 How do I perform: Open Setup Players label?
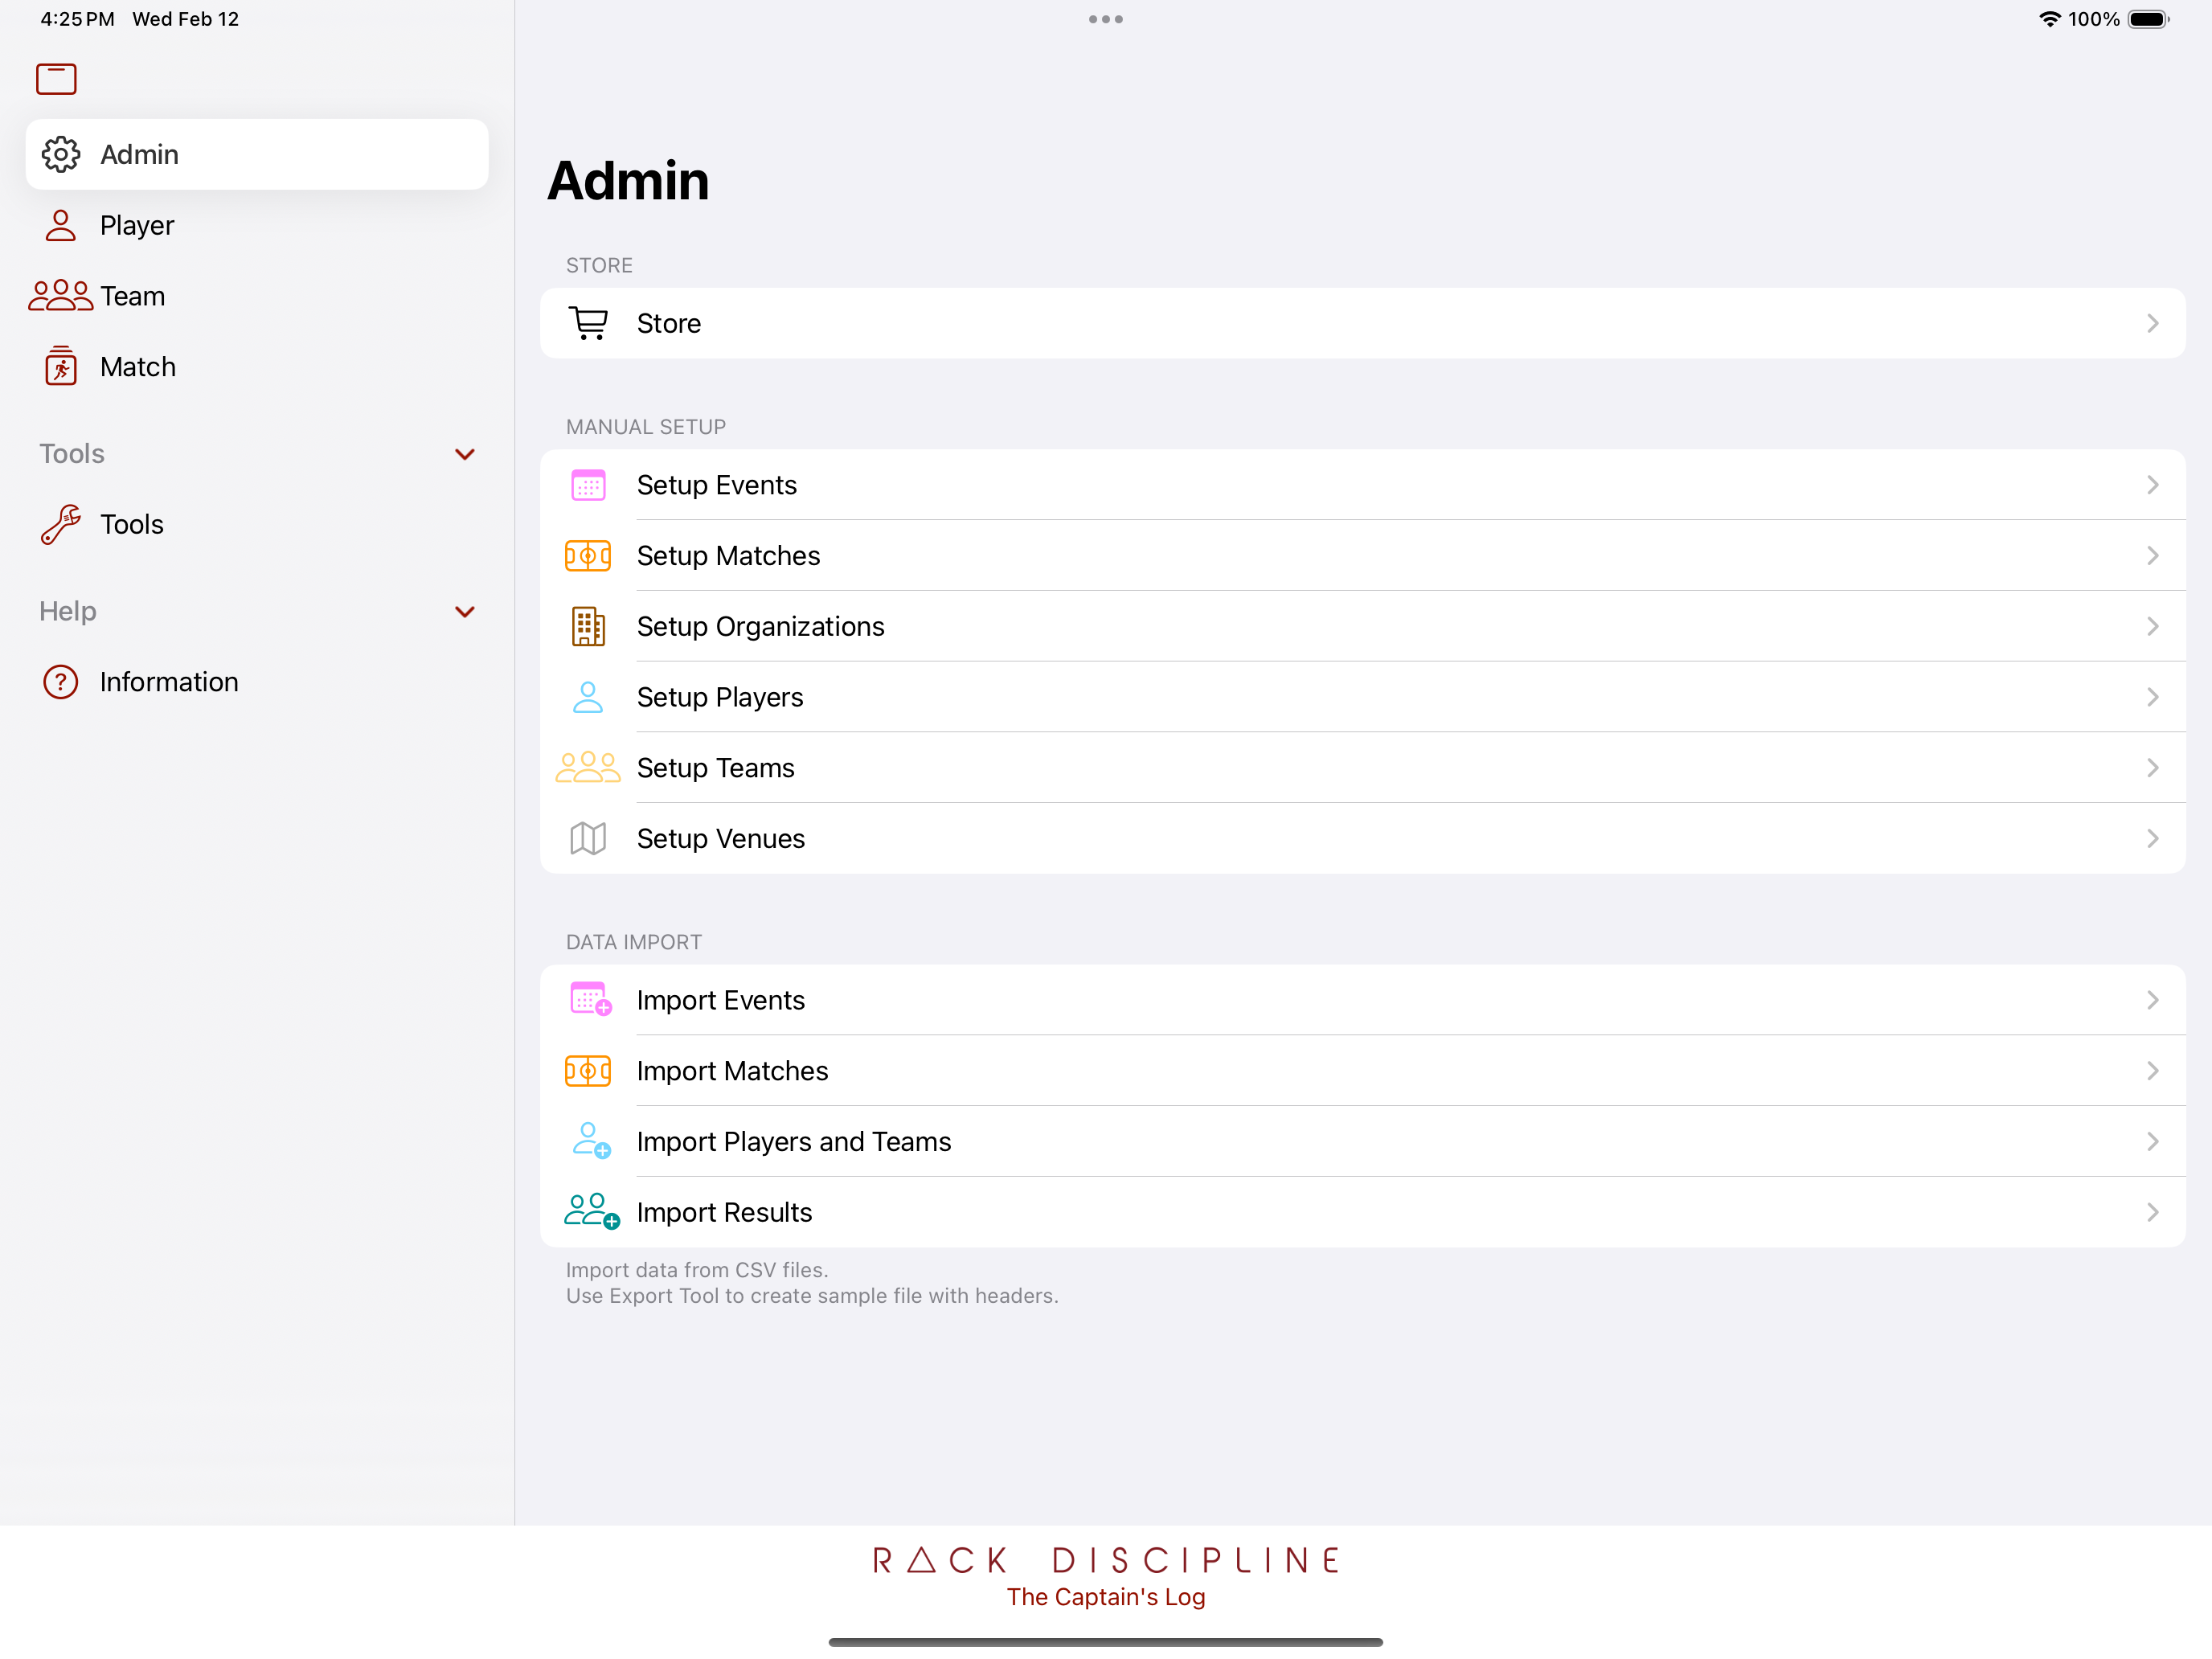[x=720, y=697]
